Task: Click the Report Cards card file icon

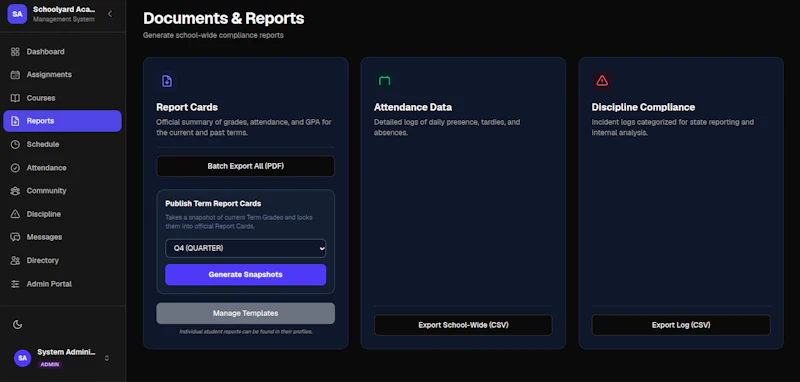Action: 167,81
